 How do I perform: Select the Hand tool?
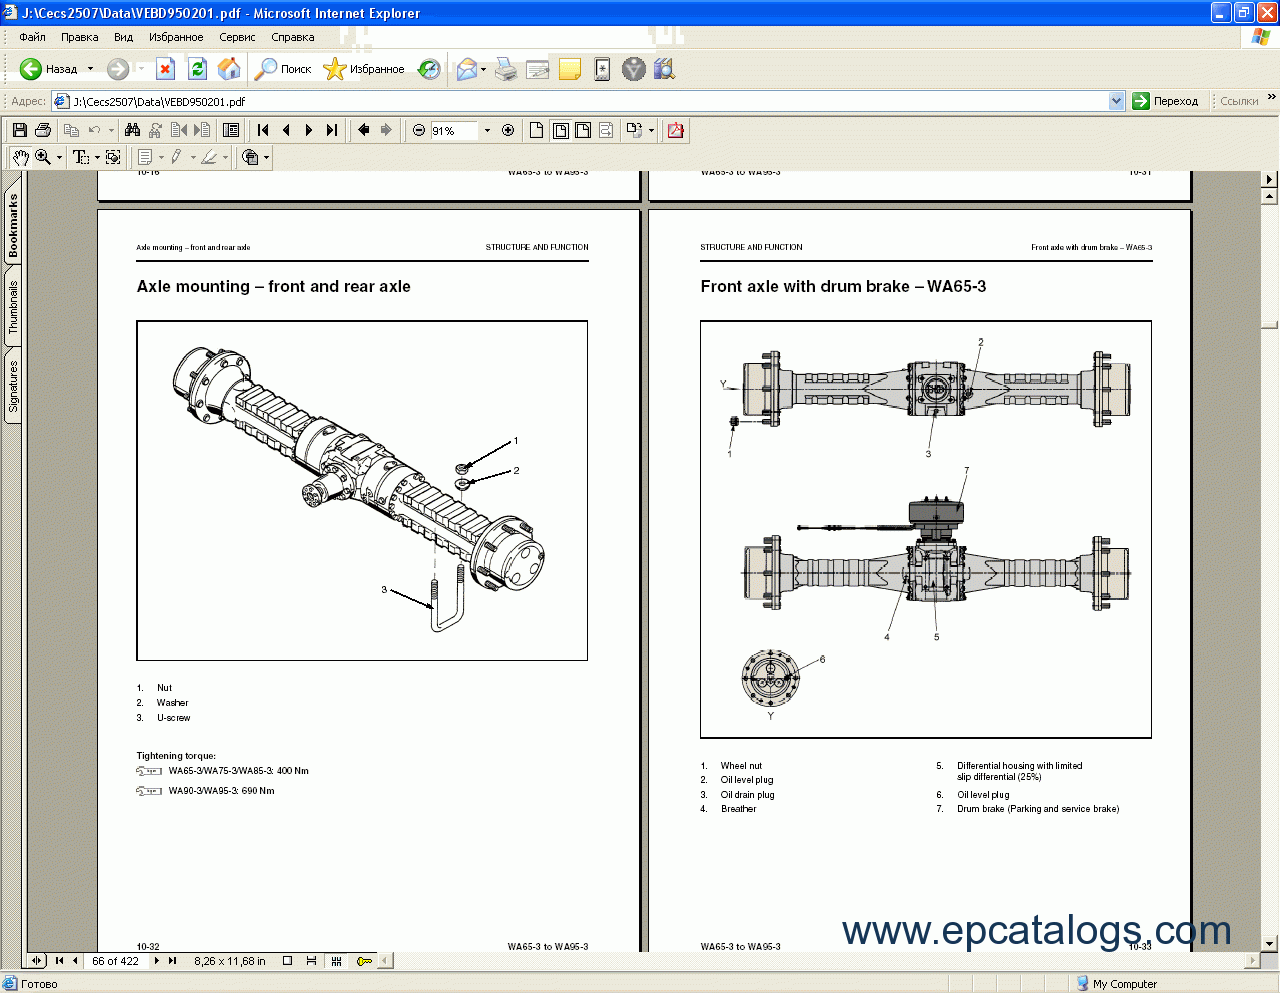pyautogui.click(x=20, y=157)
